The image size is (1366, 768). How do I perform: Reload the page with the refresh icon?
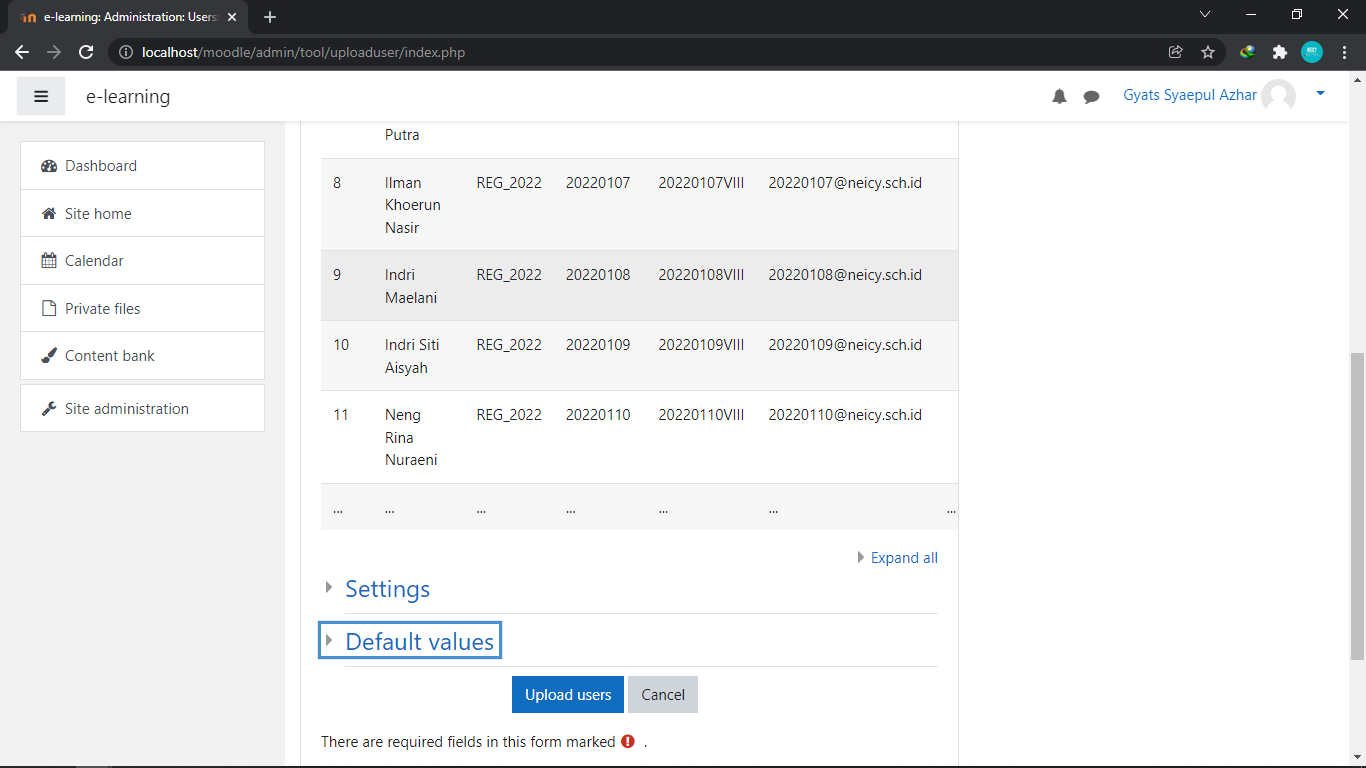86,52
